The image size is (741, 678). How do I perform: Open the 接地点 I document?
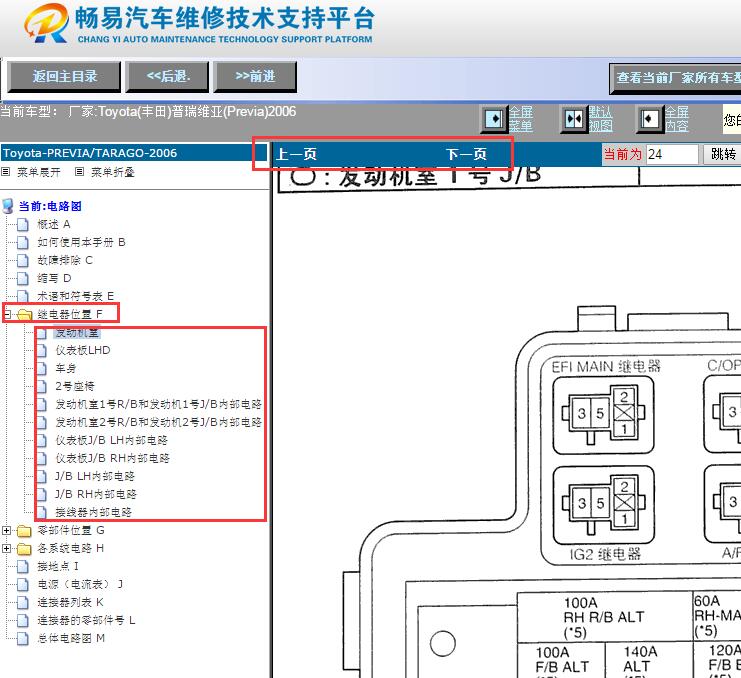58,566
